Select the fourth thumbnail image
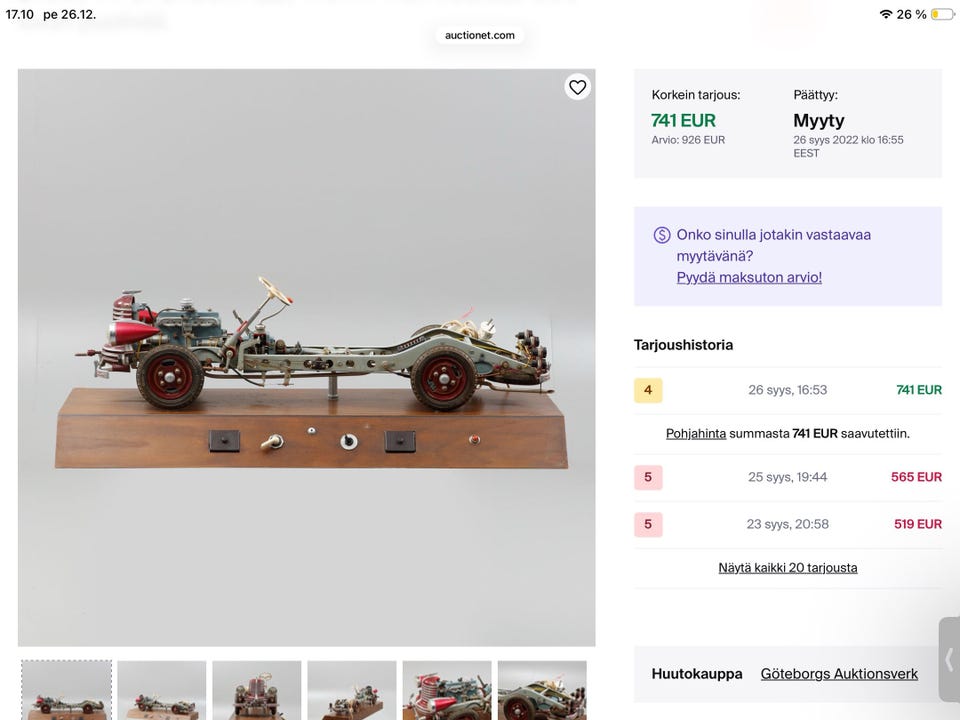The image size is (960, 720). (x=352, y=690)
